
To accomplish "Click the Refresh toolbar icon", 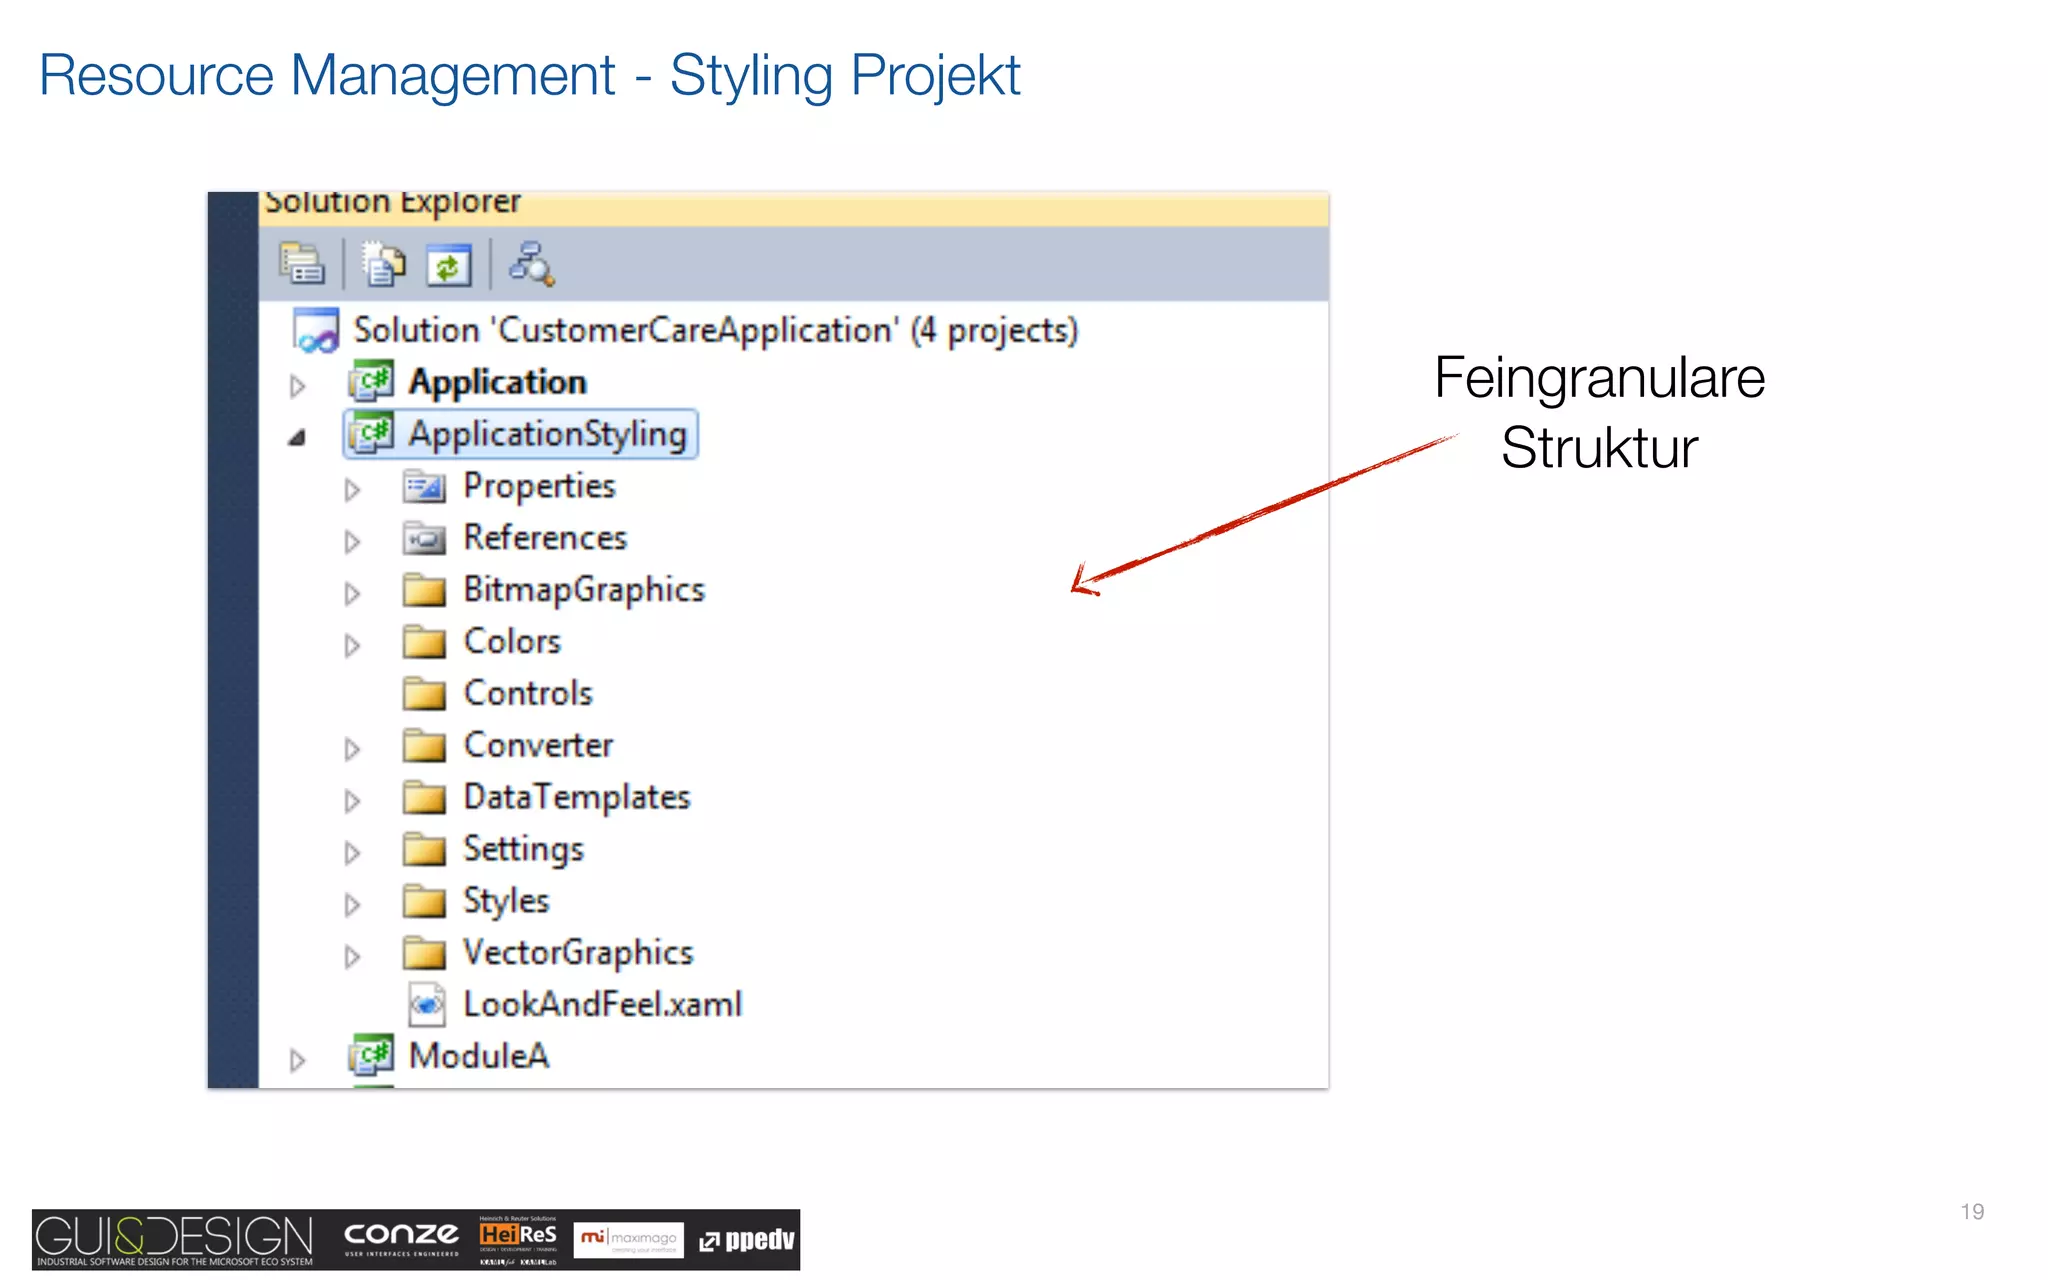I will point(449,265).
